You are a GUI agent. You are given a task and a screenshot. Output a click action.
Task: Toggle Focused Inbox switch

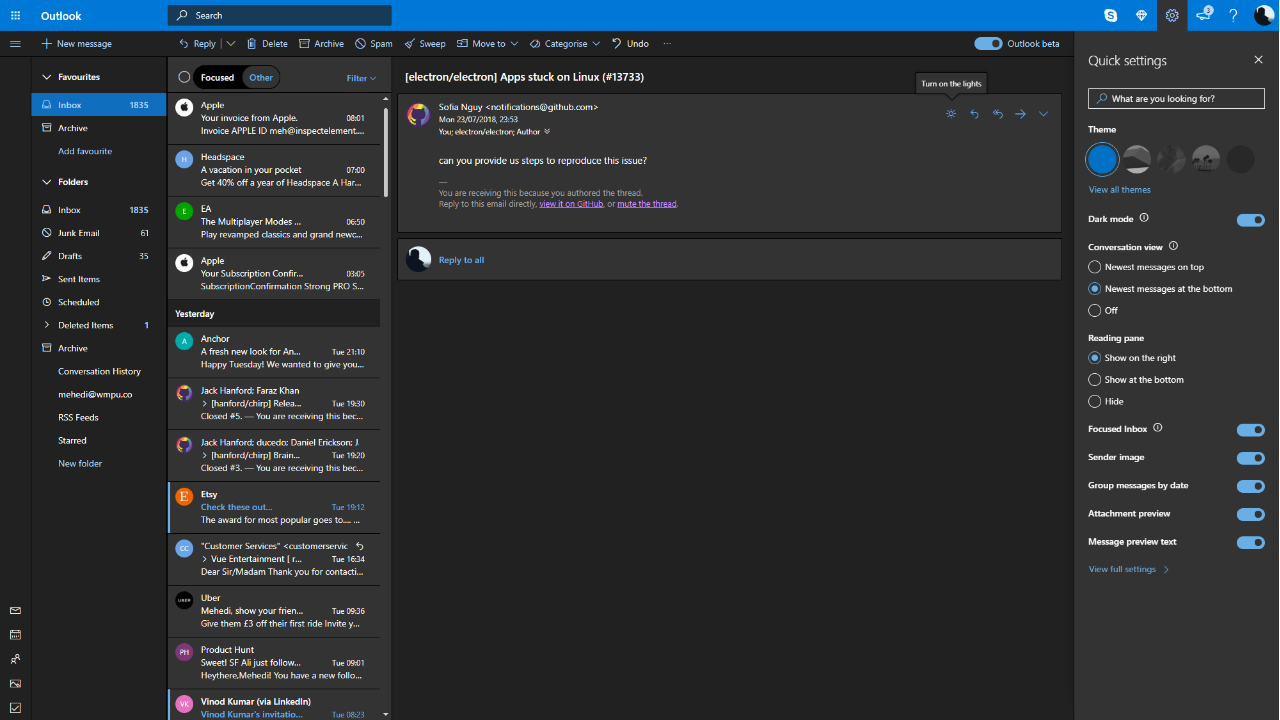point(1251,430)
